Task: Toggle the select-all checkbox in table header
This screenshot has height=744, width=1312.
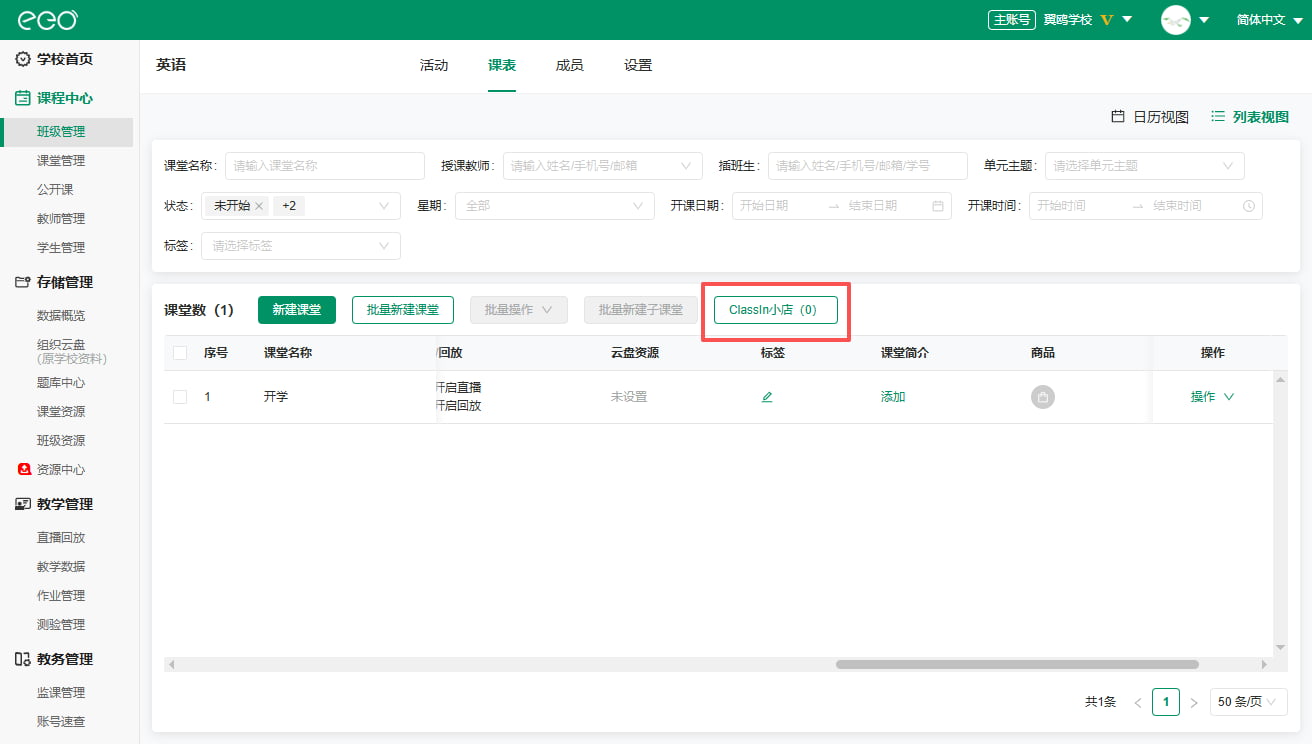Action: (180, 353)
